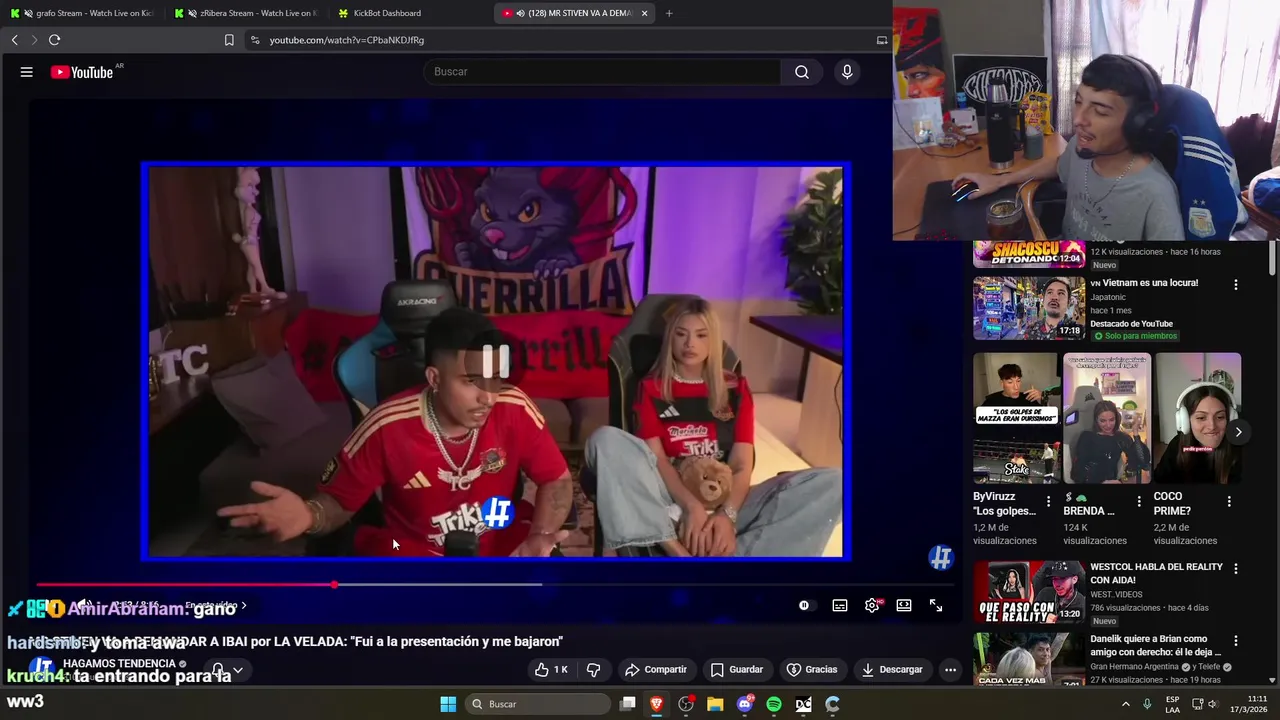The height and width of the screenshot is (720, 1280).
Task: Open the ByVirruzz Los golpes short
Action: (x=1016, y=418)
